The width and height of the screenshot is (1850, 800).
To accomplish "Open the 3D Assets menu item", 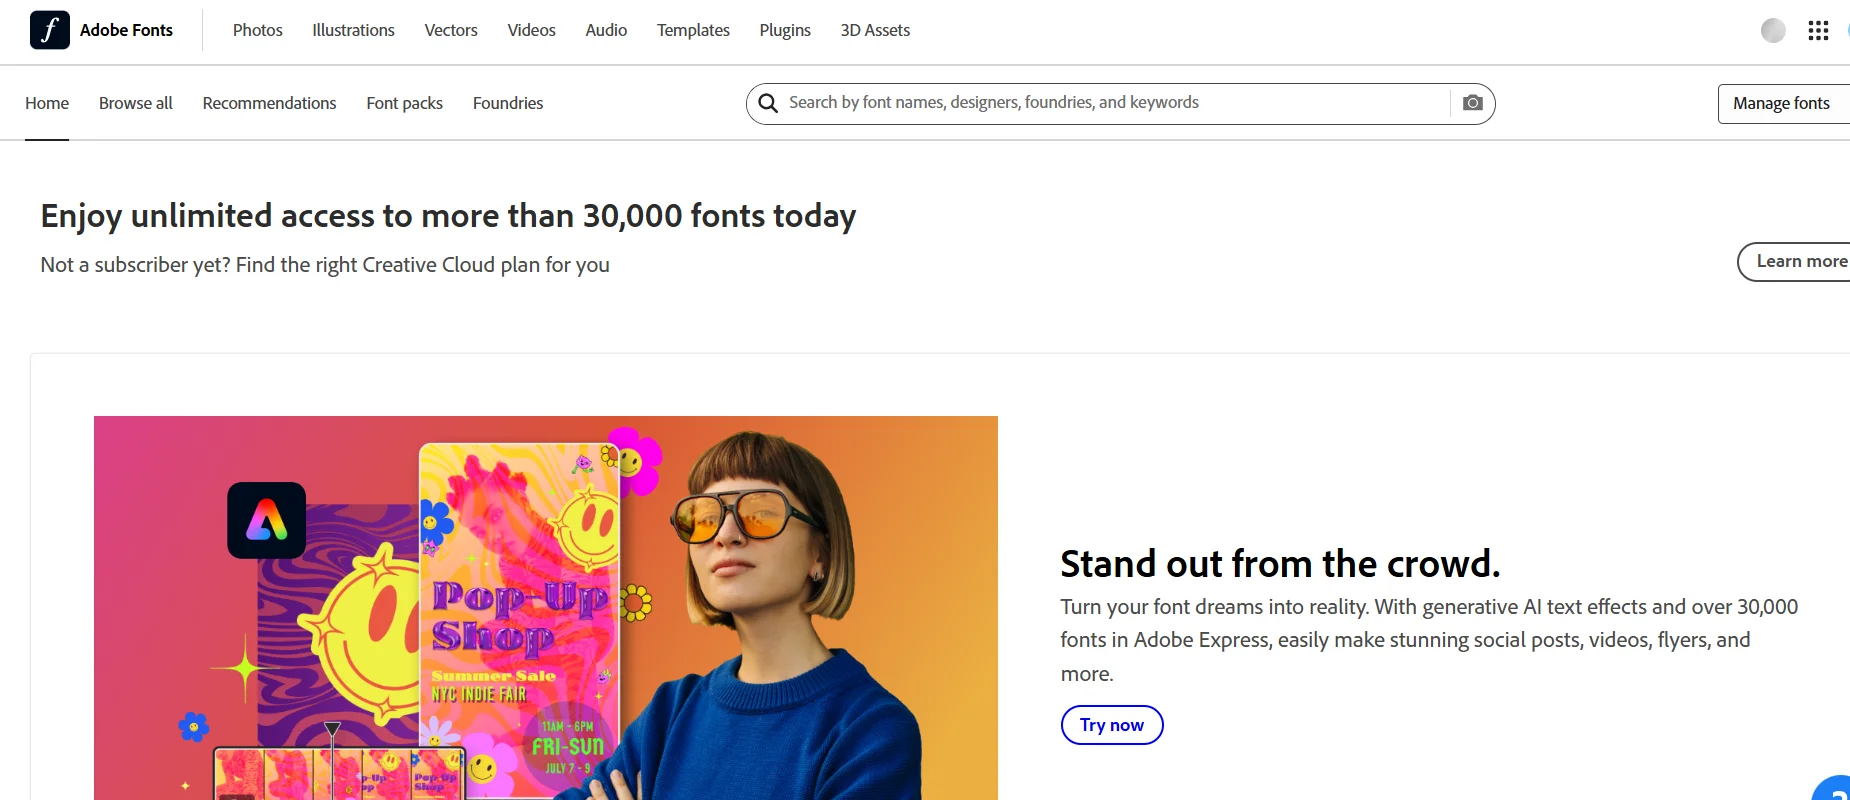I will 875,30.
